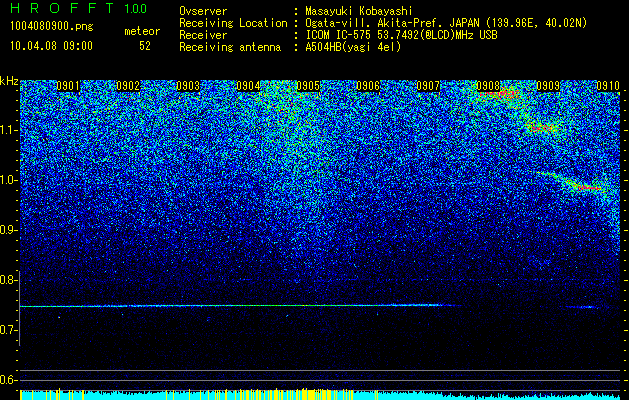Click the 0902 time marker
The image size is (629, 400).
tap(128, 86)
